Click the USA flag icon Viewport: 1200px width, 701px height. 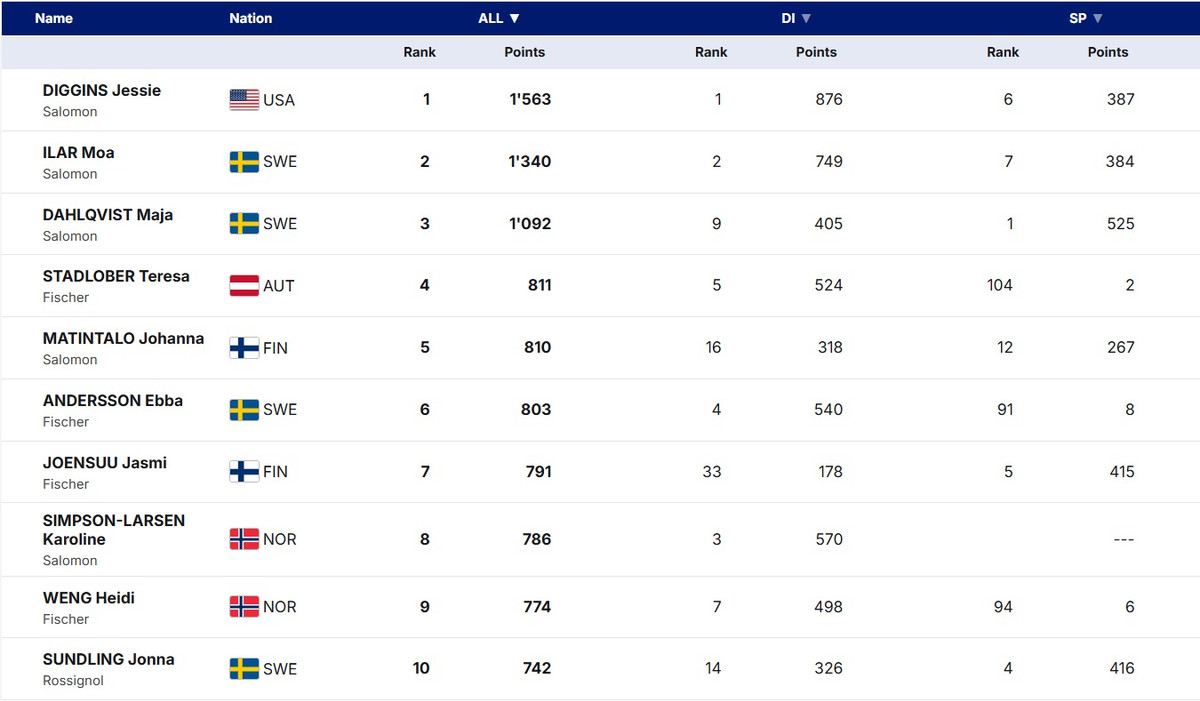coord(244,100)
